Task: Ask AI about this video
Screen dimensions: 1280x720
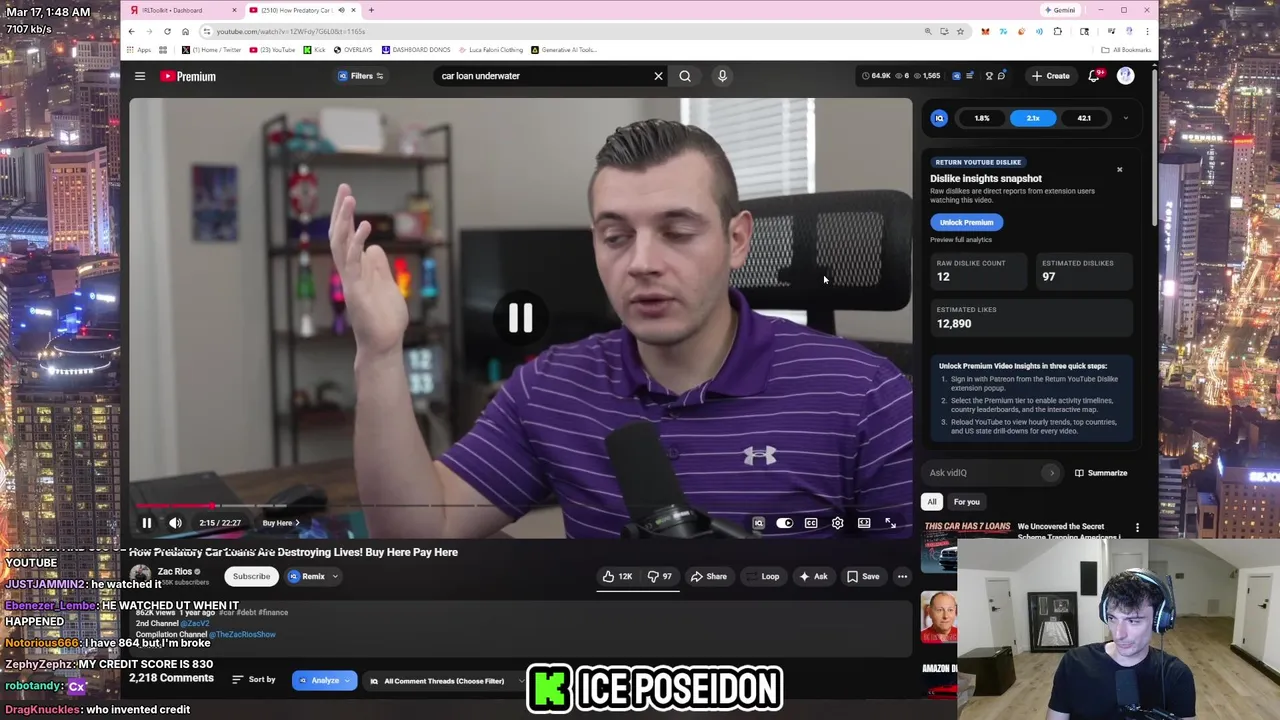Action: click(814, 576)
